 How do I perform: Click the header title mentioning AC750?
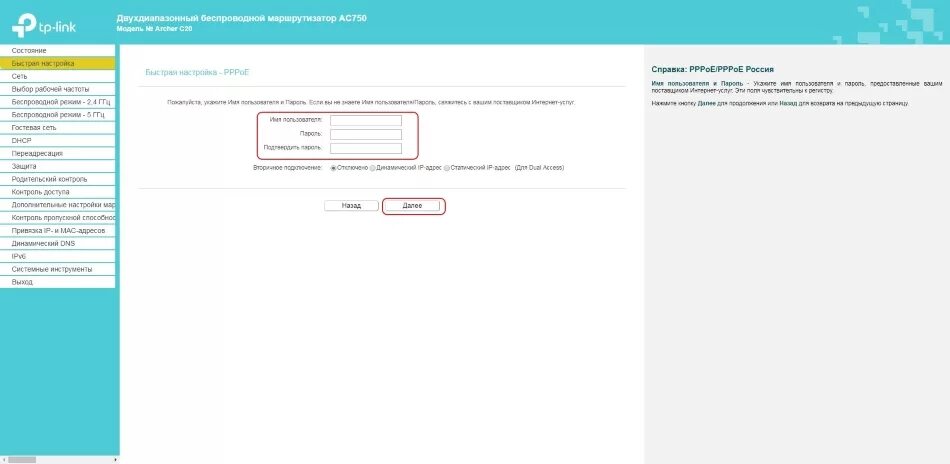click(241, 18)
